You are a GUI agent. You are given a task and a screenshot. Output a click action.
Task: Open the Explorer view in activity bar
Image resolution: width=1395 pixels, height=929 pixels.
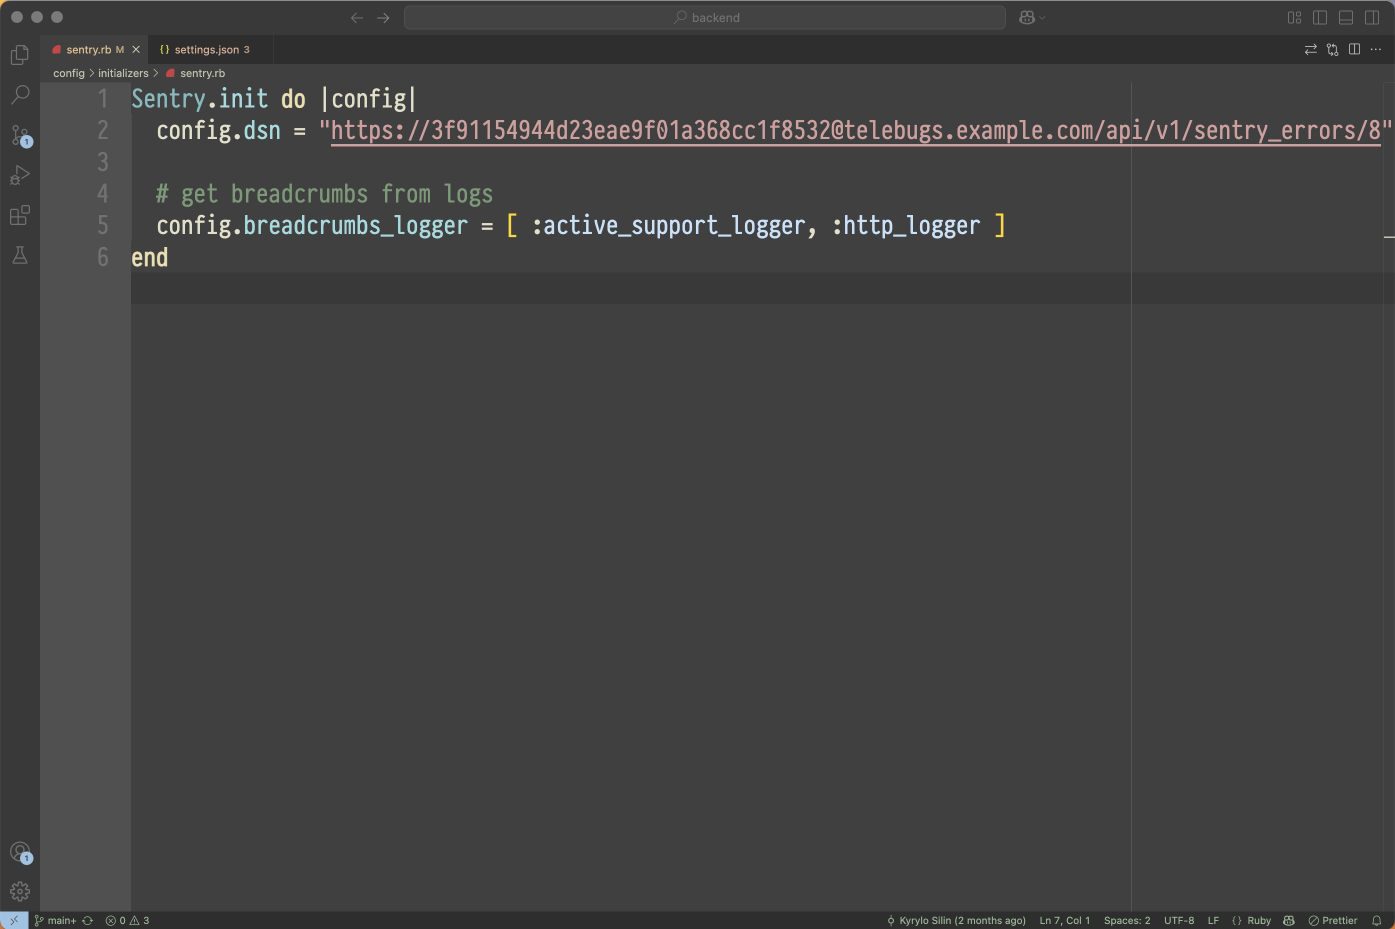coord(20,55)
